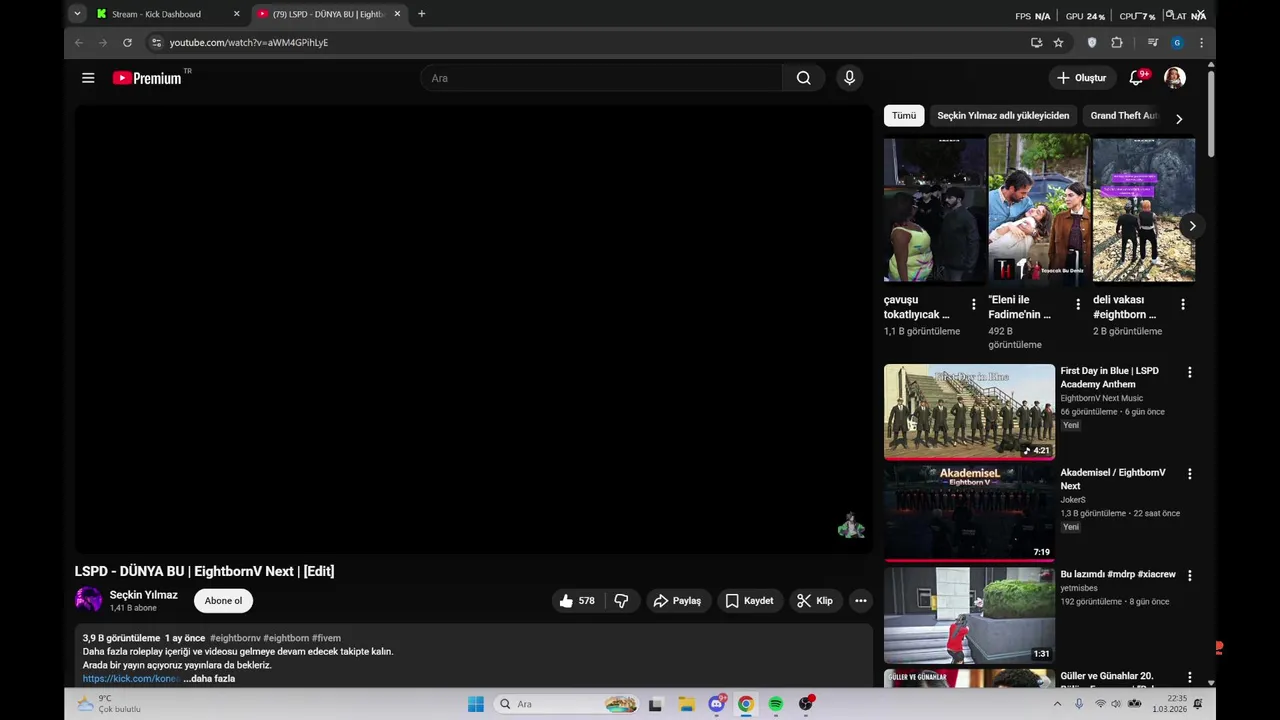This screenshot has width=1280, height=720.
Task: Show next shorts with arrow
Action: 1192,226
